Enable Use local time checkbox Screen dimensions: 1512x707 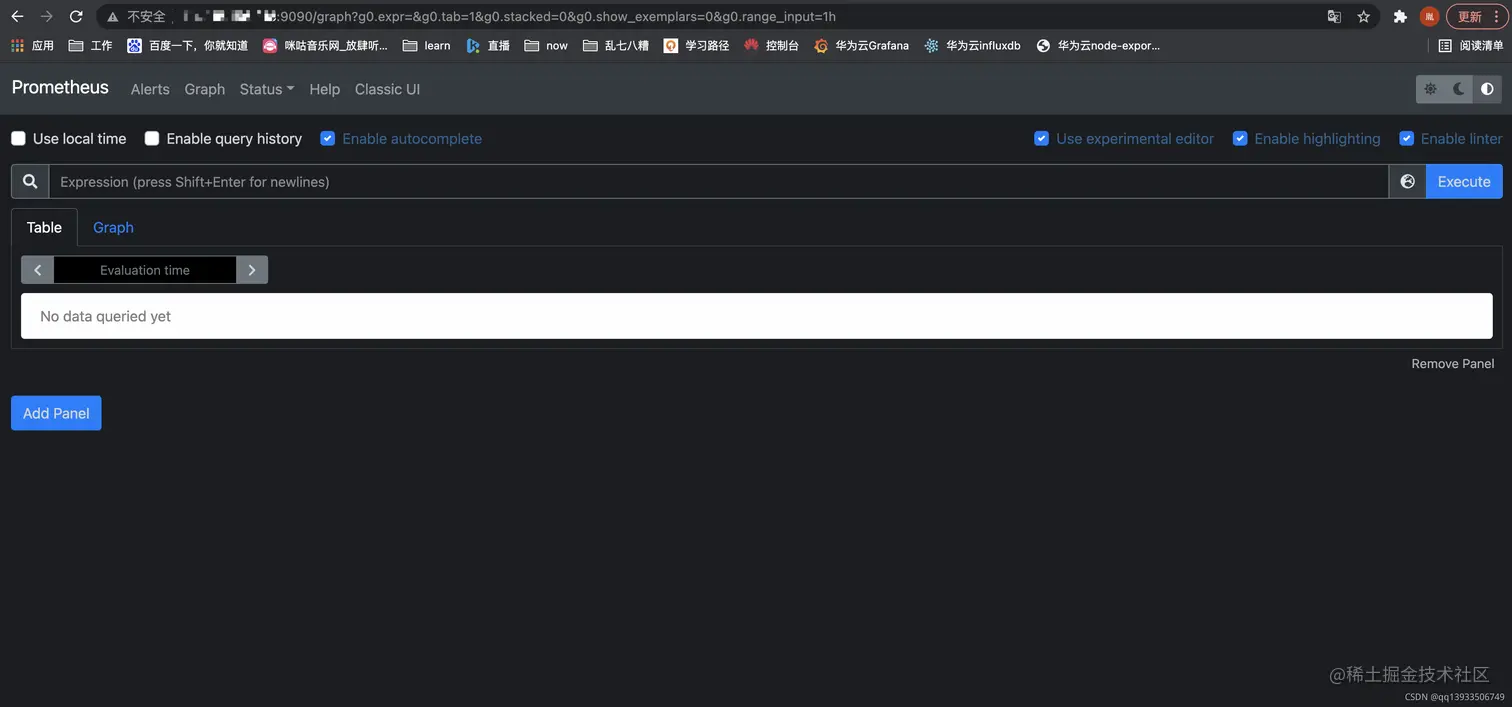tap(18, 139)
